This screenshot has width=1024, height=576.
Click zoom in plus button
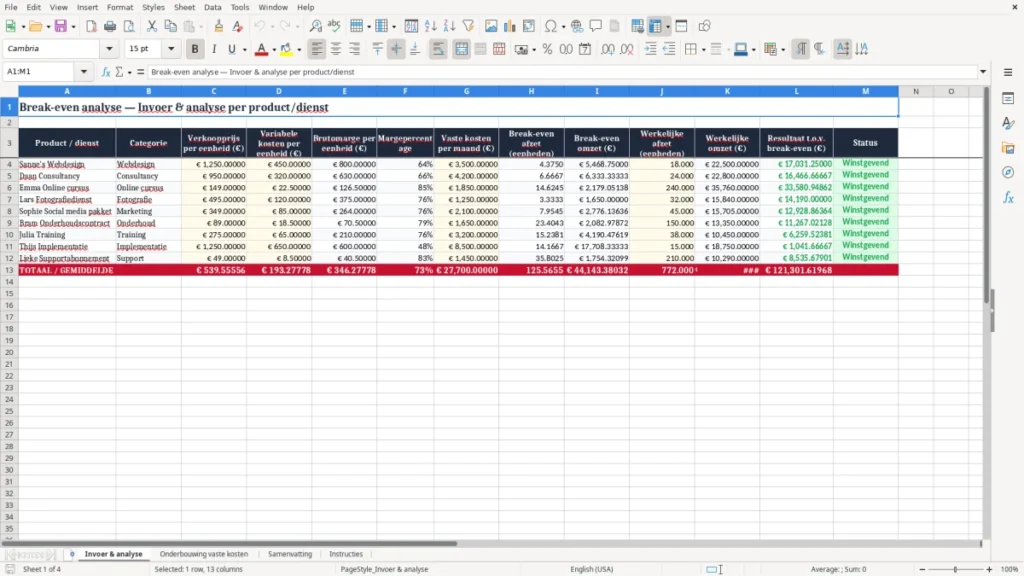pyautogui.click(x=989, y=569)
